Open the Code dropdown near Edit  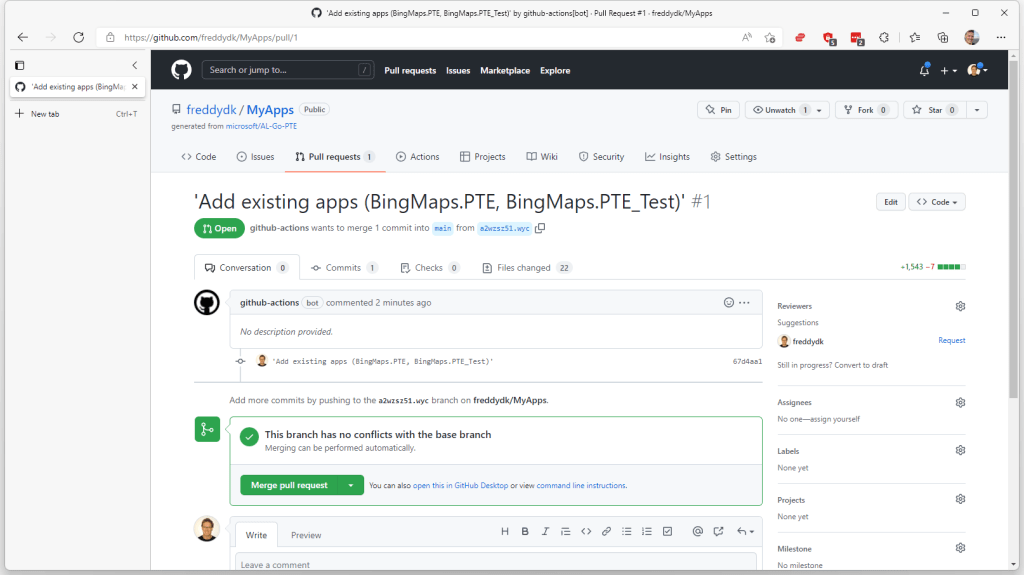pos(936,202)
